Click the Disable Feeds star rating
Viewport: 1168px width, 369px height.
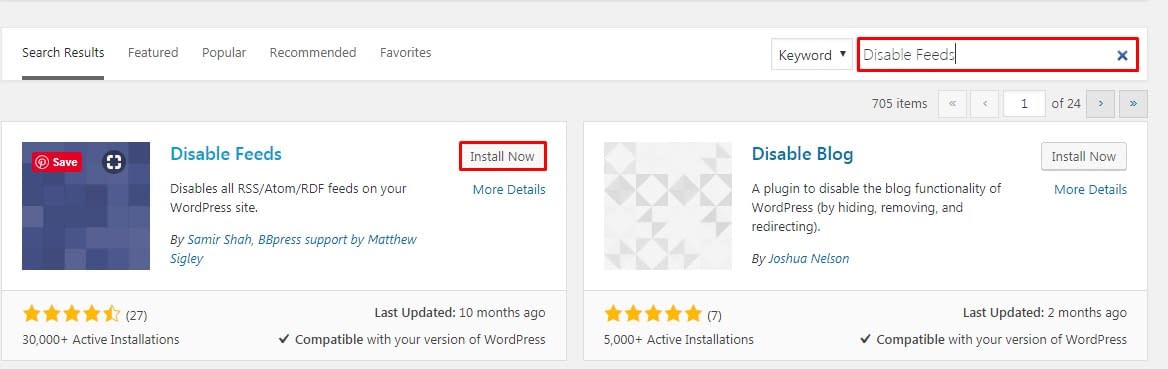pos(71,314)
